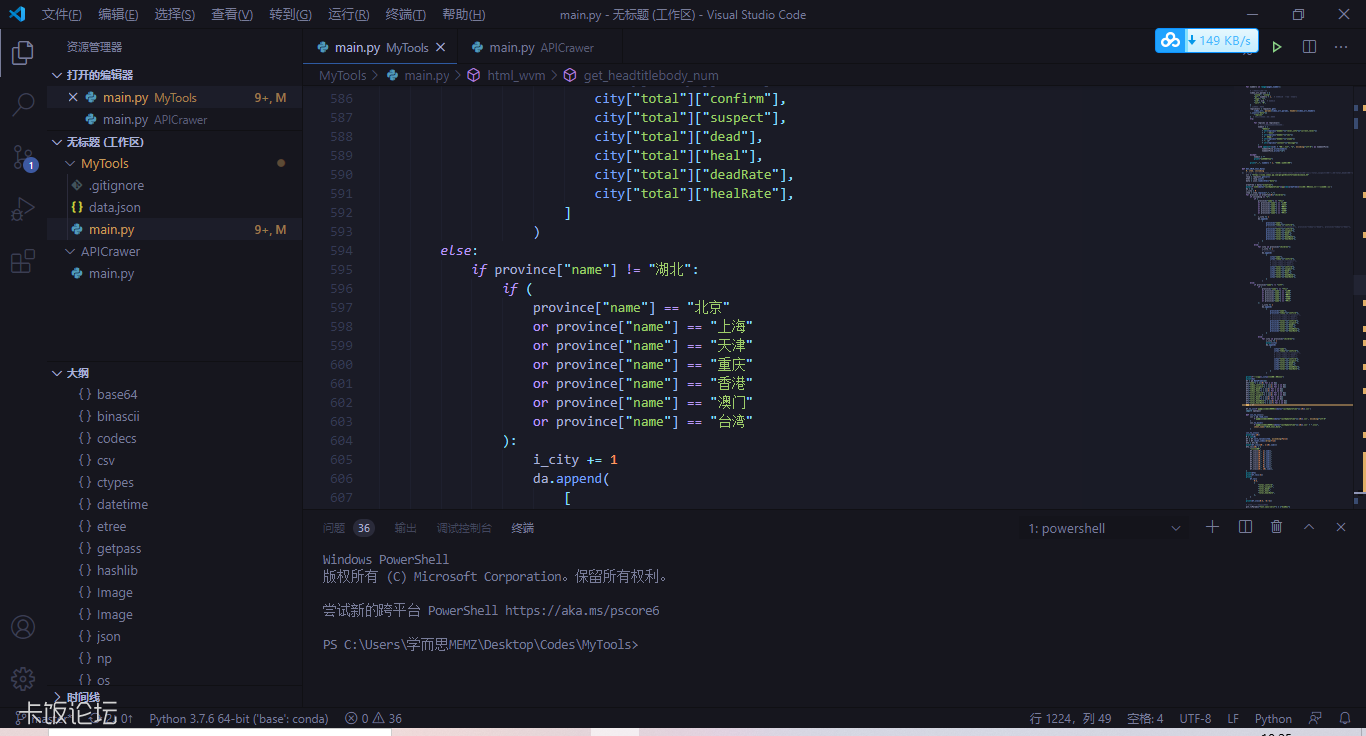Image resolution: width=1366 pixels, height=736 pixels.
Task: Switch to the 终端 panel tab
Action: [522, 527]
